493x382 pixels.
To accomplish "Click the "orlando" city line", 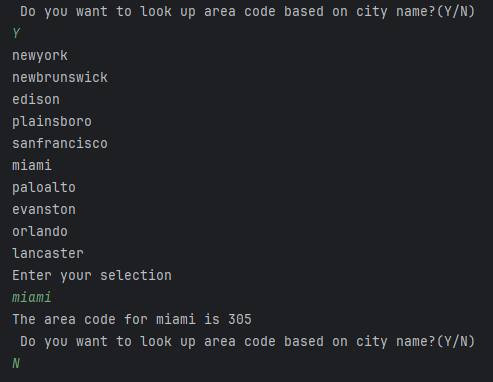I will pyautogui.click(x=40, y=231).
